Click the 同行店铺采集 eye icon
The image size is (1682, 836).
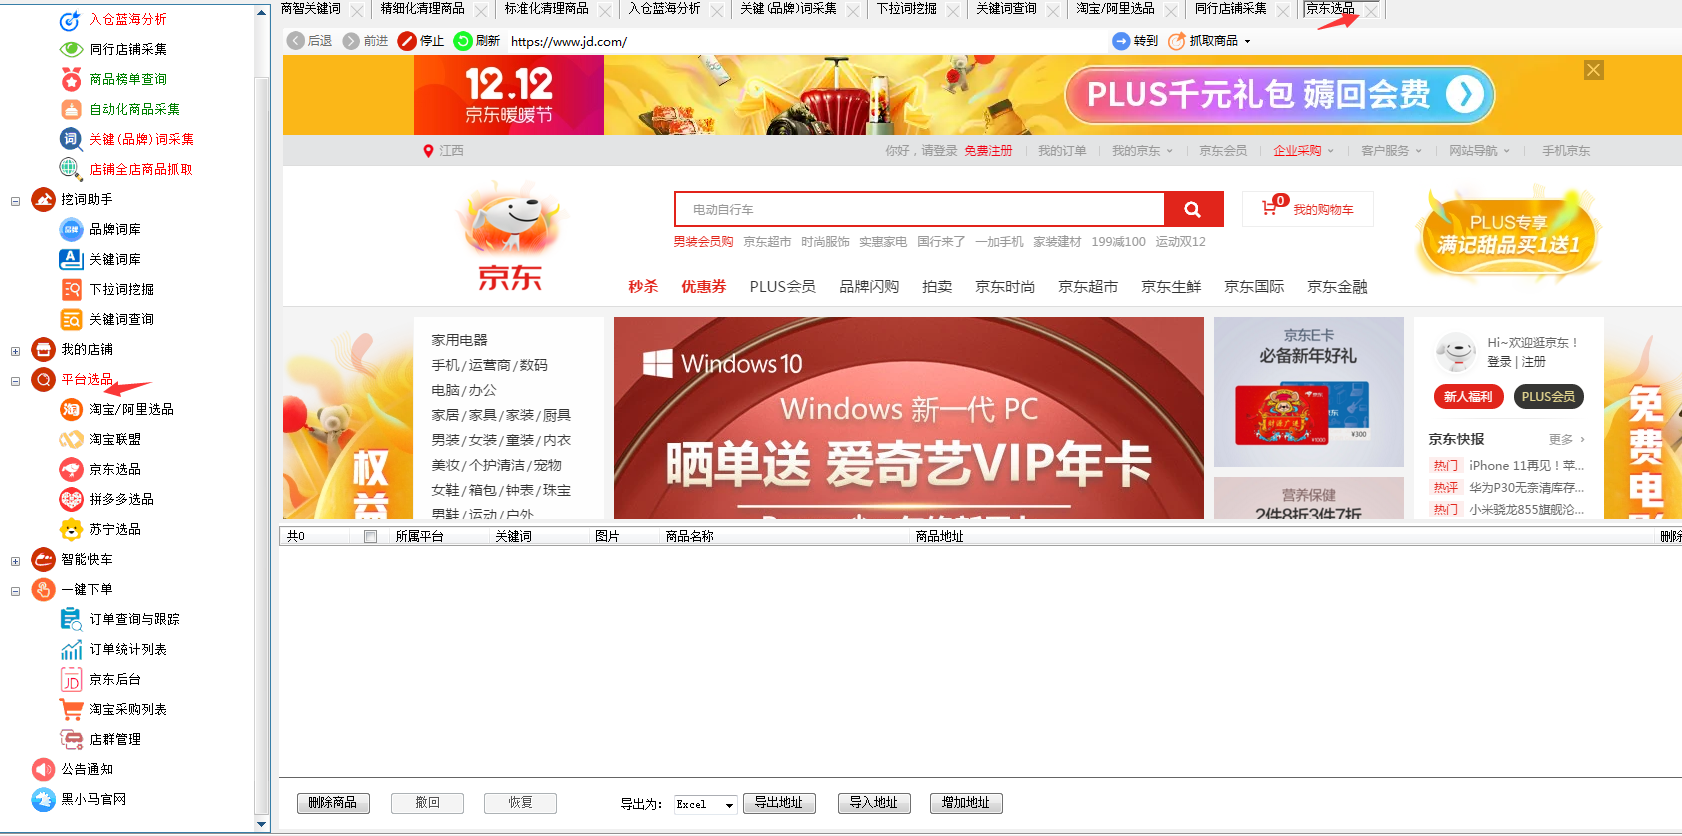[x=71, y=49]
